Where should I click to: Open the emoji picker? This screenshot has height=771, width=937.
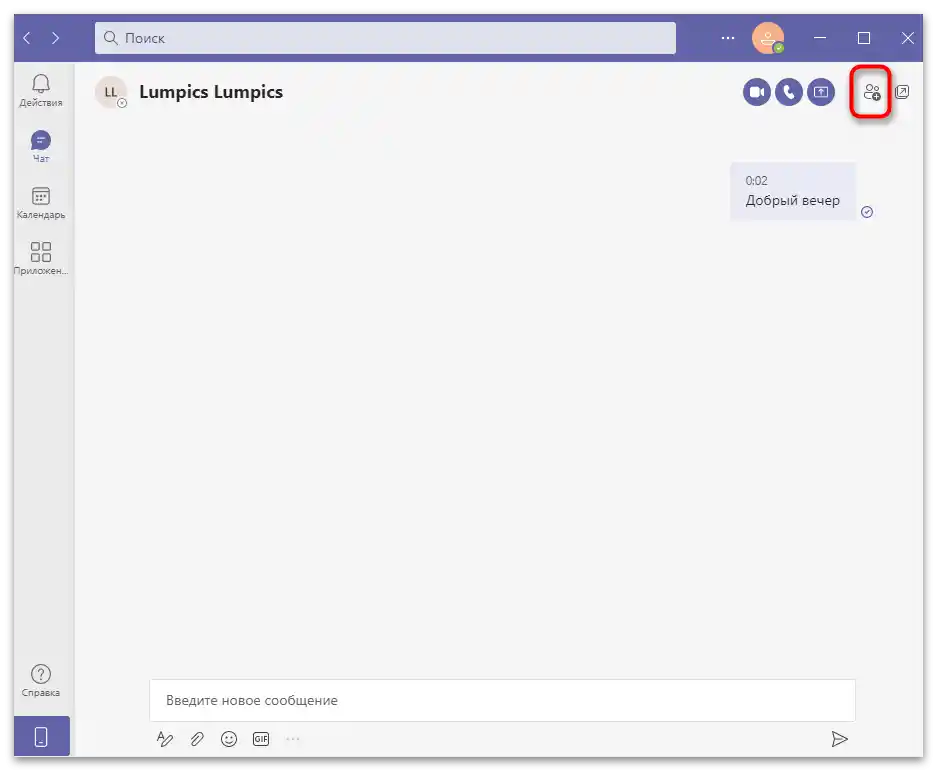(229, 739)
